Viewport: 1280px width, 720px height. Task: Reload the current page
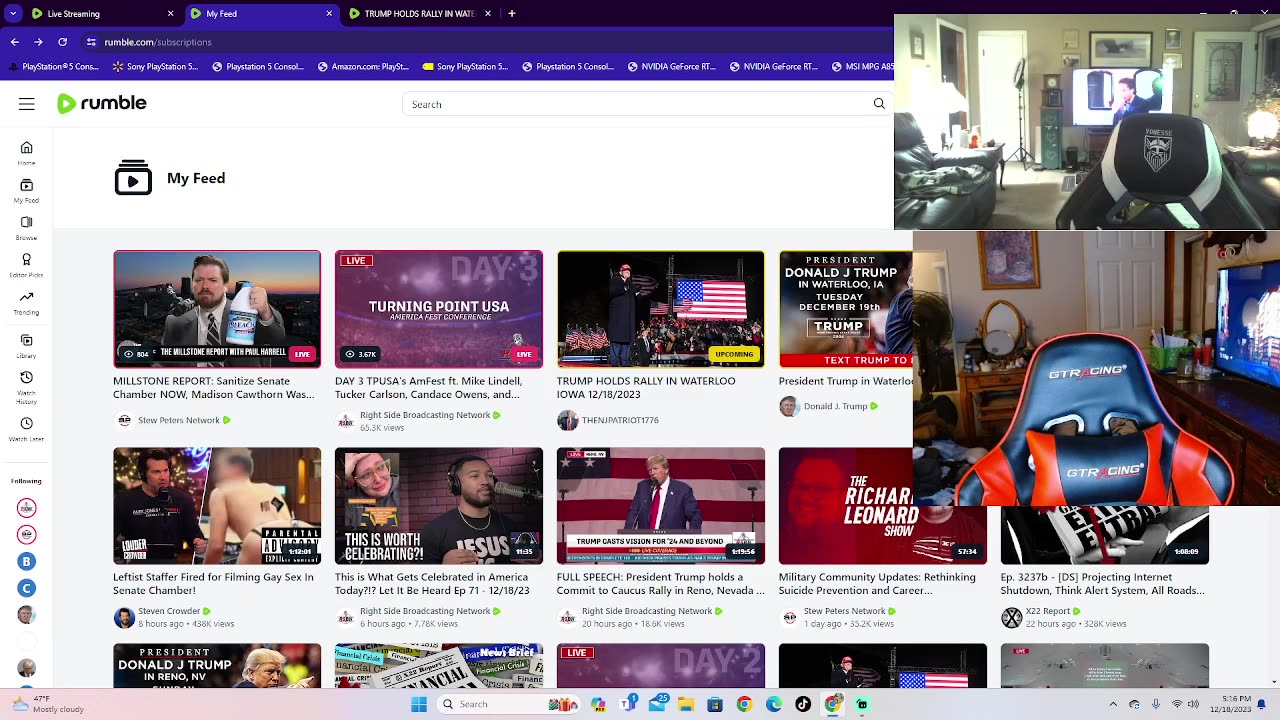coord(62,42)
